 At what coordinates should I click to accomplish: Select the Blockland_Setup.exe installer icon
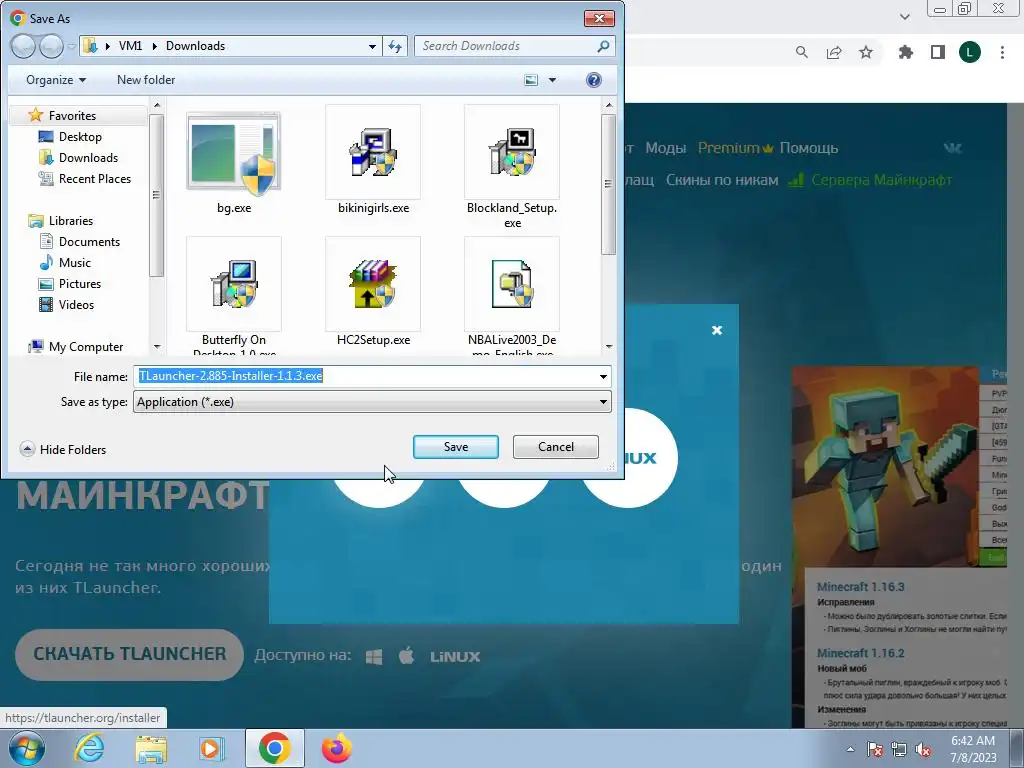[x=512, y=153]
